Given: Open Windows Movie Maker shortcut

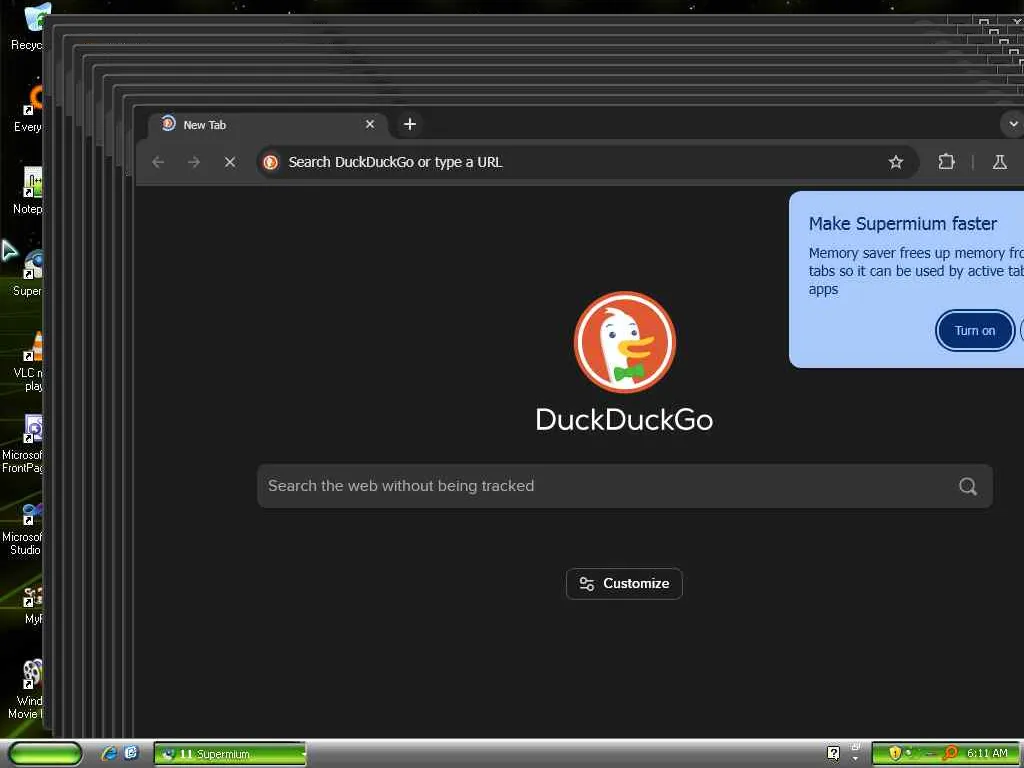Looking at the screenshot, I should 26,688.
